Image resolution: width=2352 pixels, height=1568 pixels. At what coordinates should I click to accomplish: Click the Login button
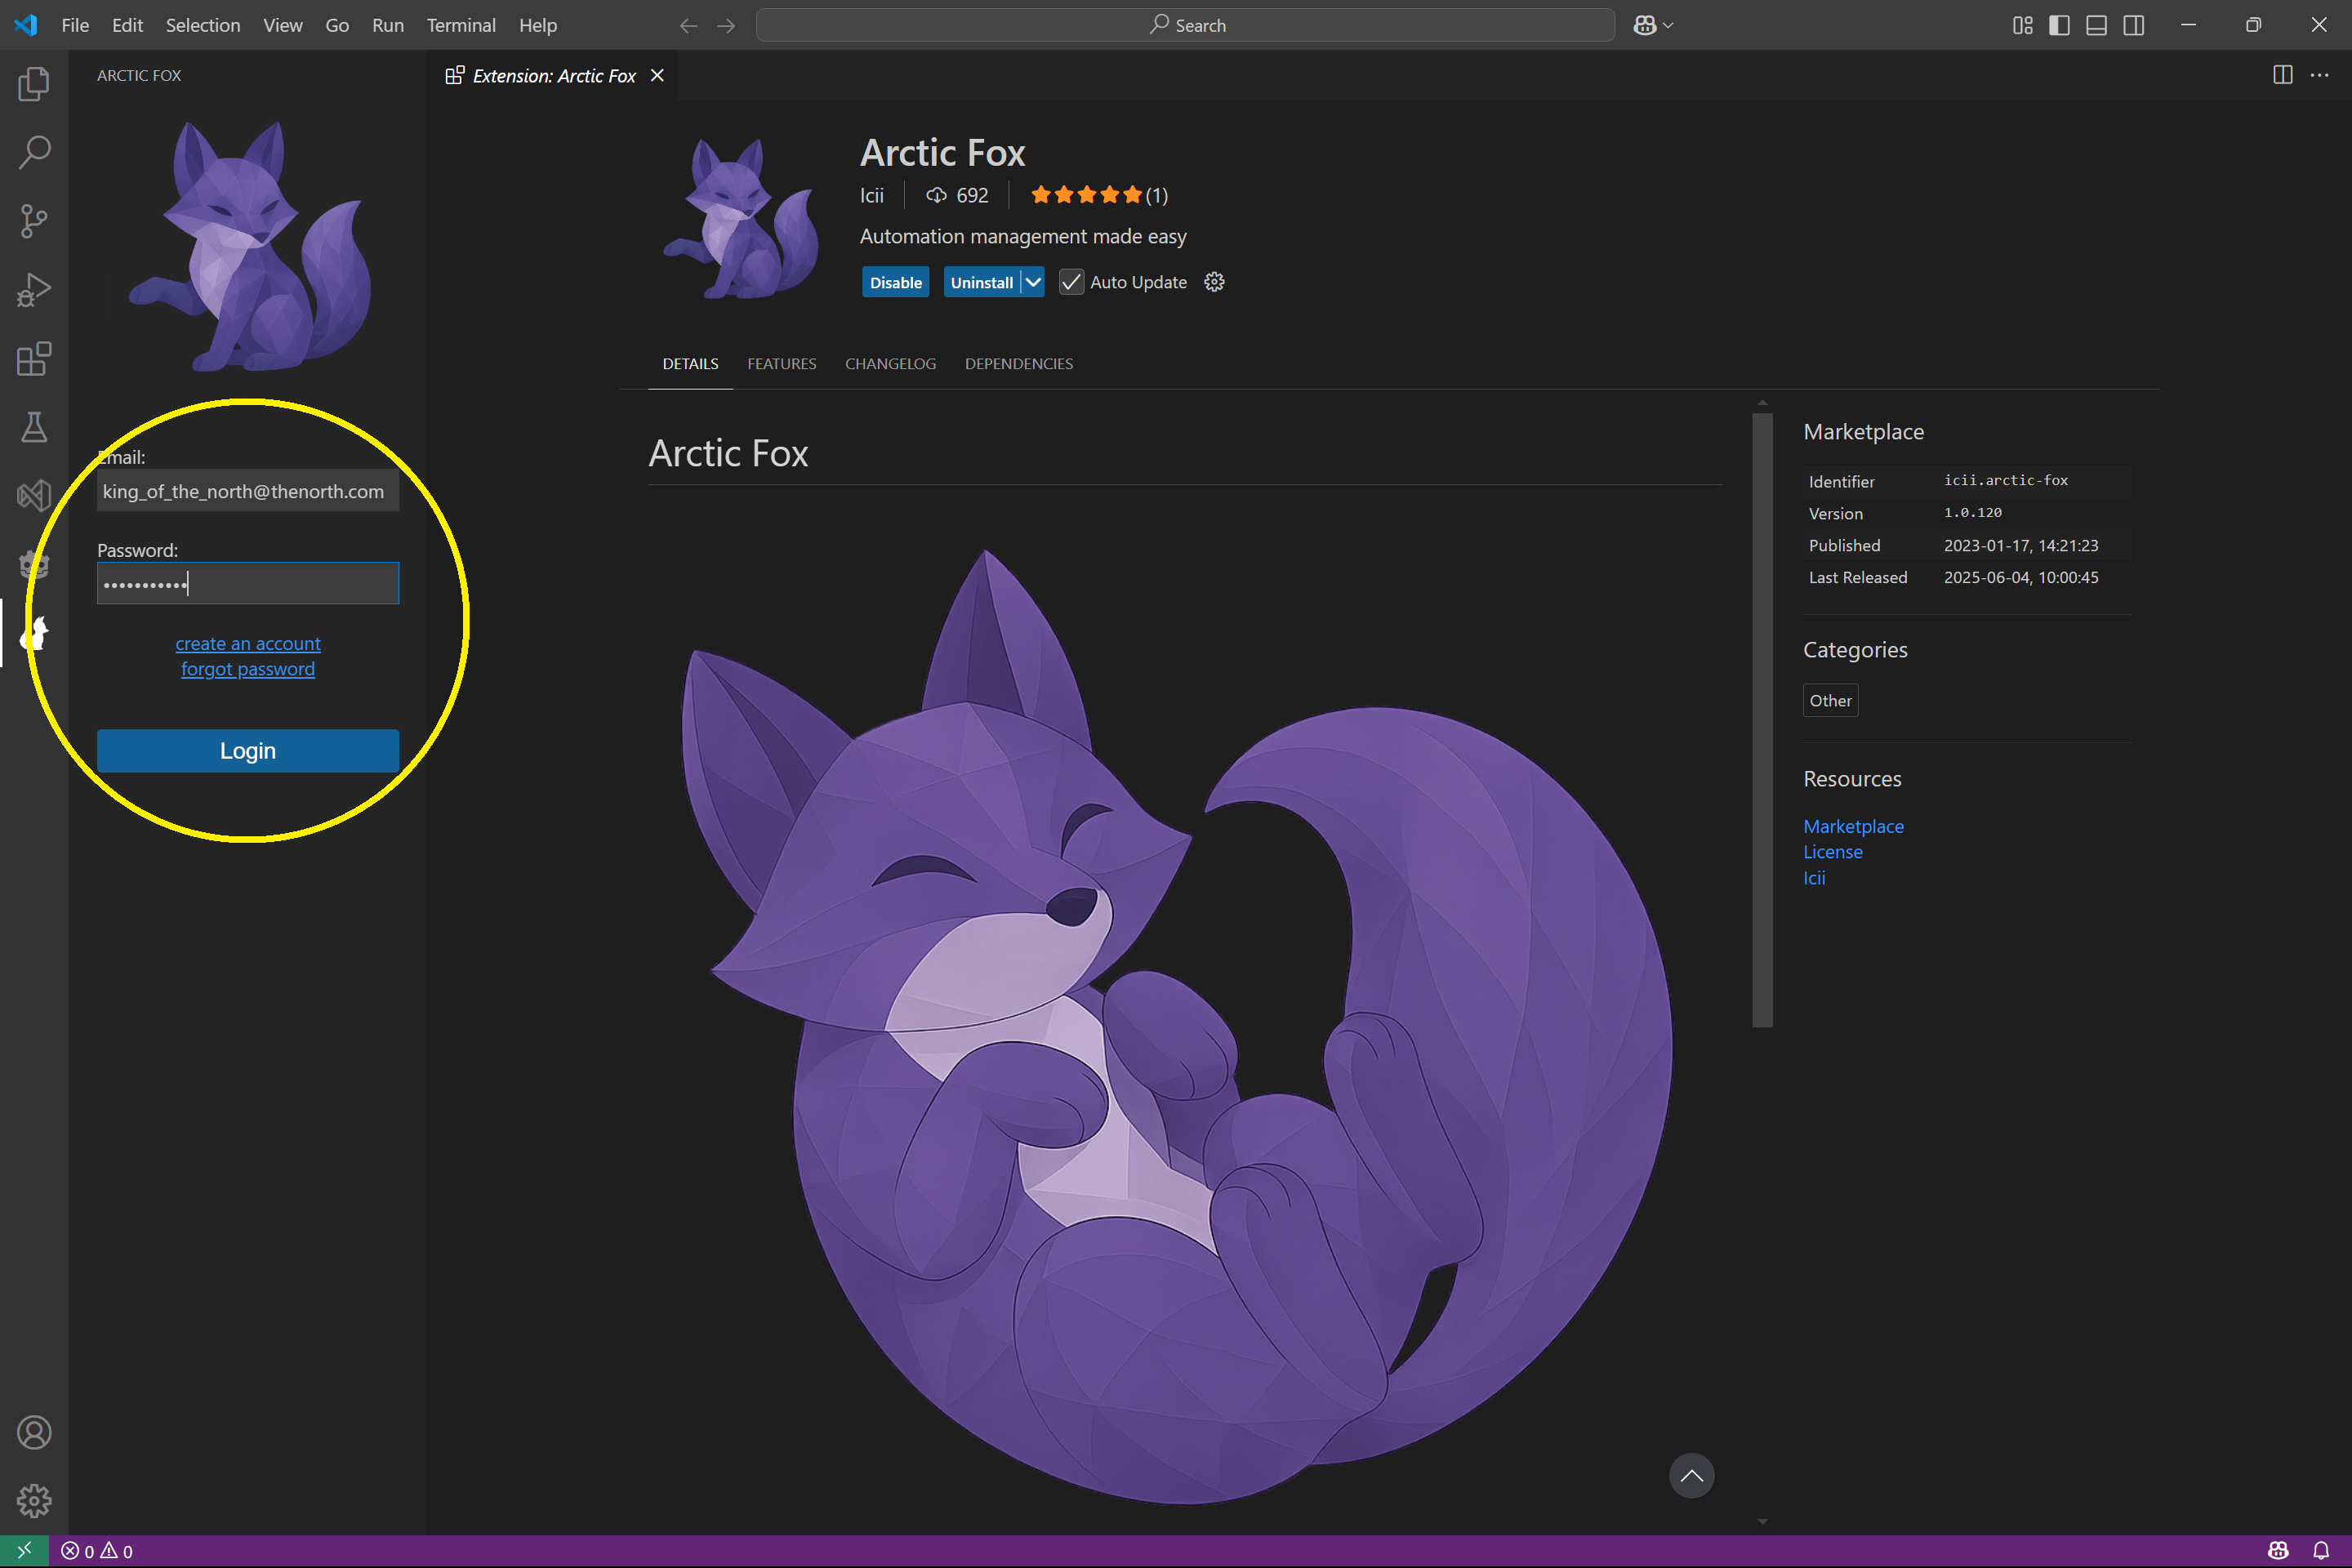[248, 750]
